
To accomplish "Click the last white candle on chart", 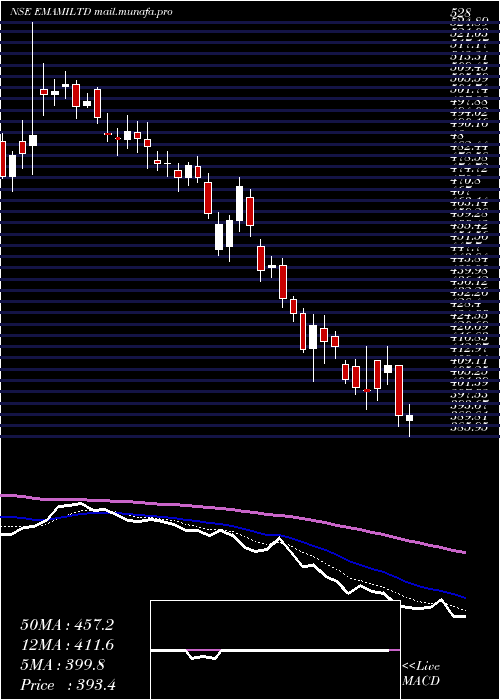I will [409, 418].
